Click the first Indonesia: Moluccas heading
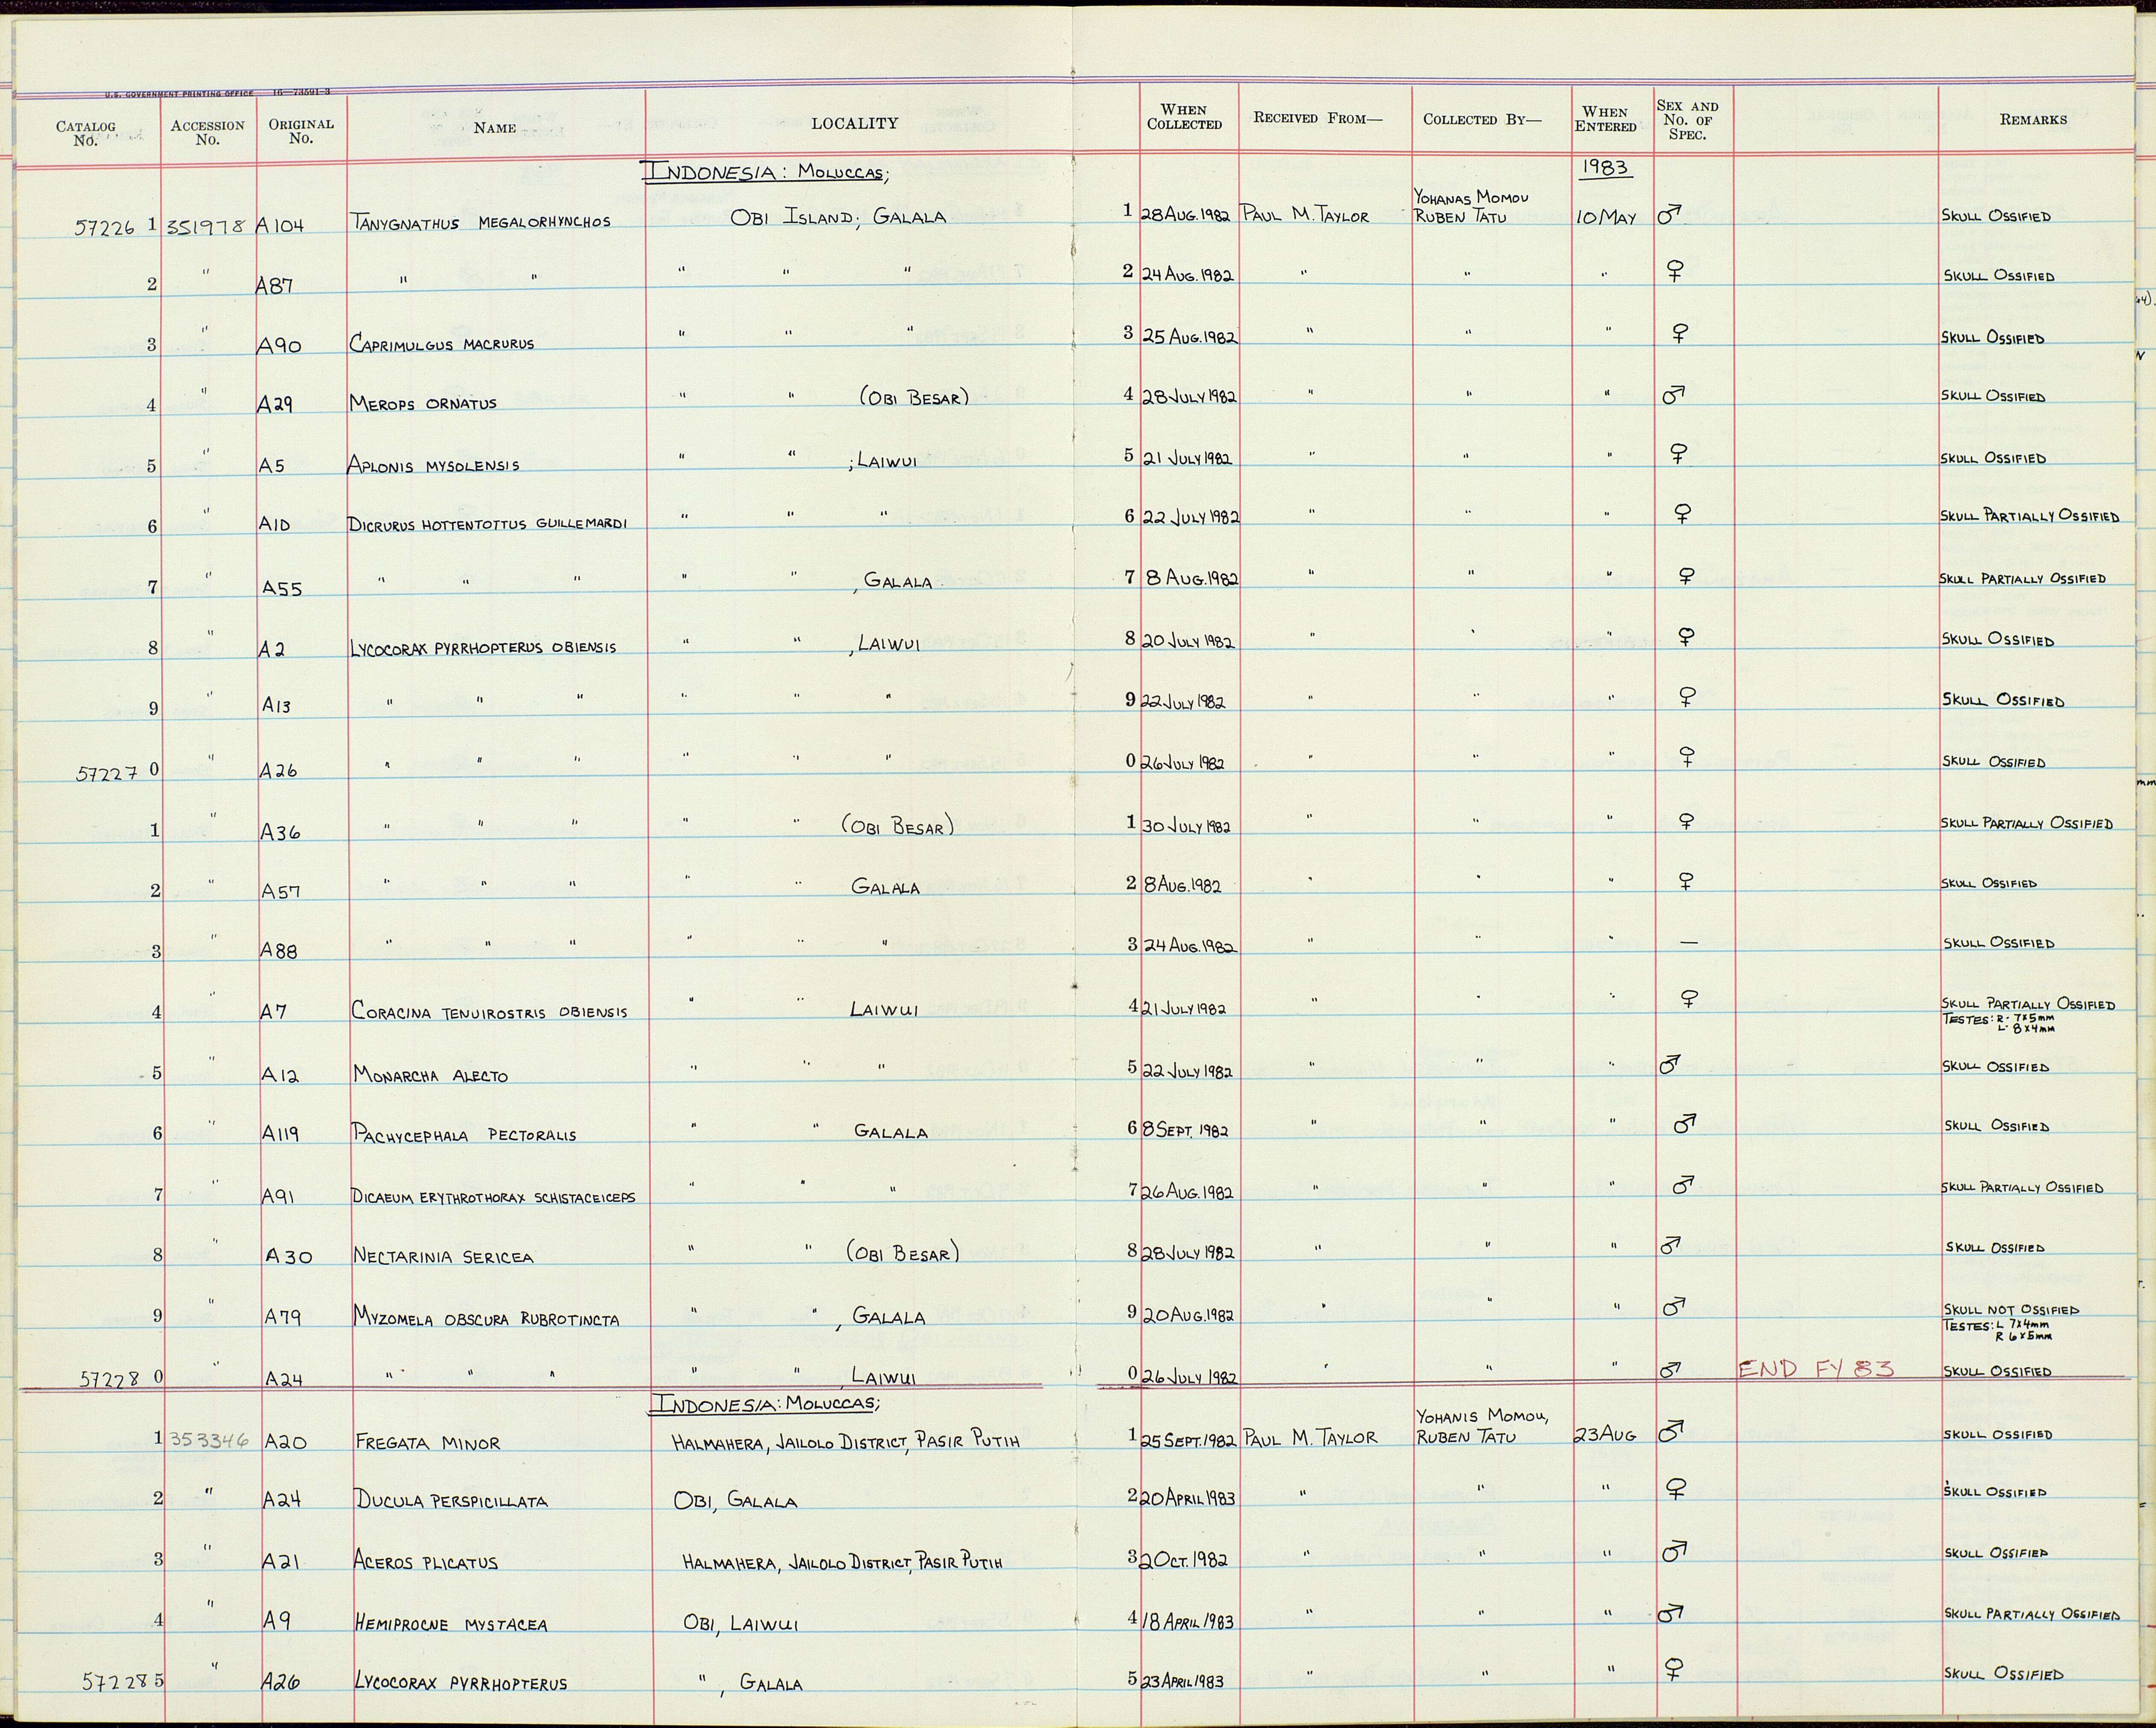 pos(766,171)
